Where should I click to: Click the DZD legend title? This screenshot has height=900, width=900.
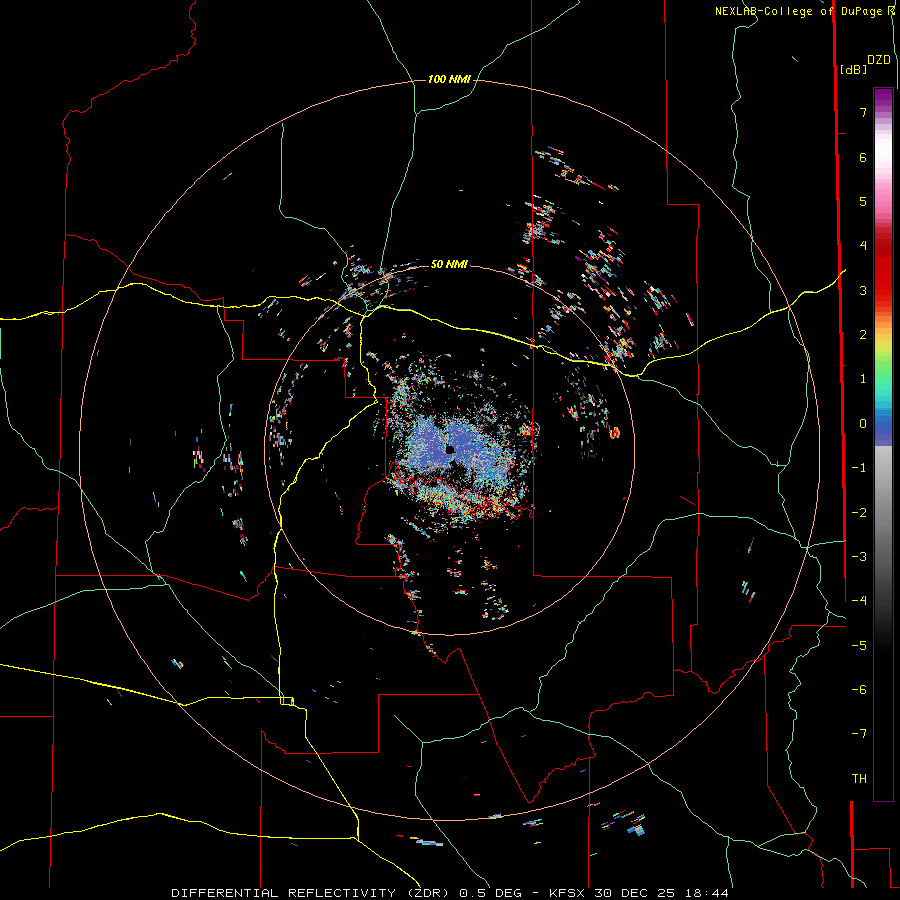[x=878, y=60]
